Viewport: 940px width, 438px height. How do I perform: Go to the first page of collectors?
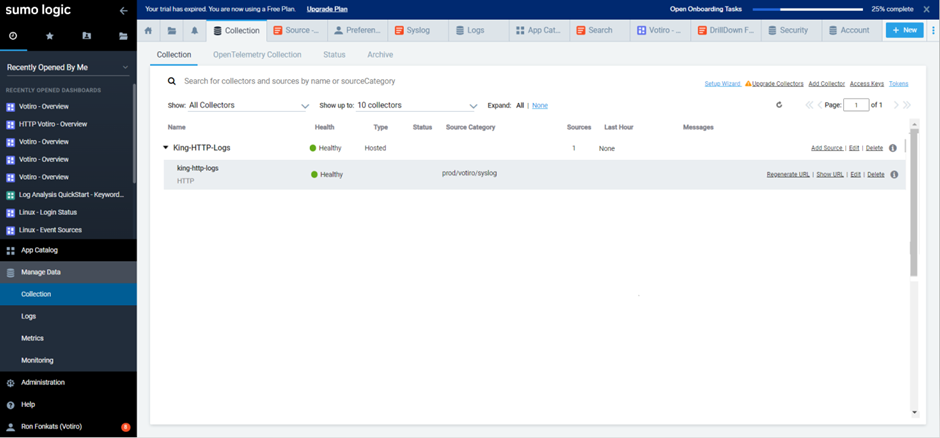tap(809, 105)
